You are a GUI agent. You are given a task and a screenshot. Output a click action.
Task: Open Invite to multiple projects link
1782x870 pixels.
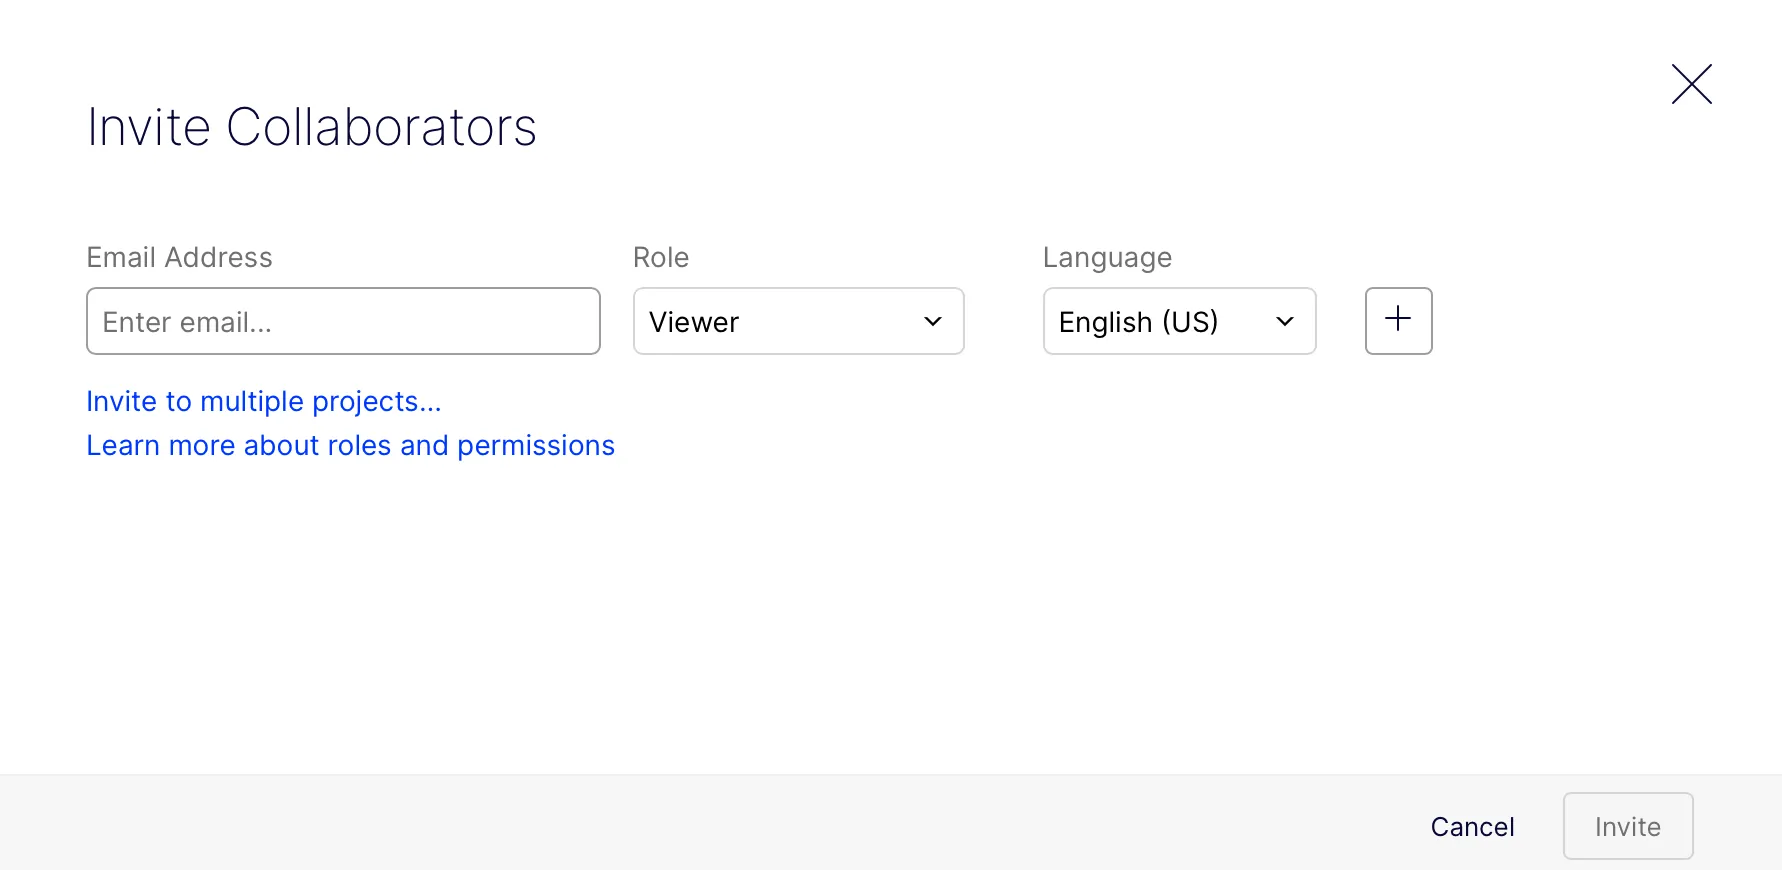(x=264, y=401)
